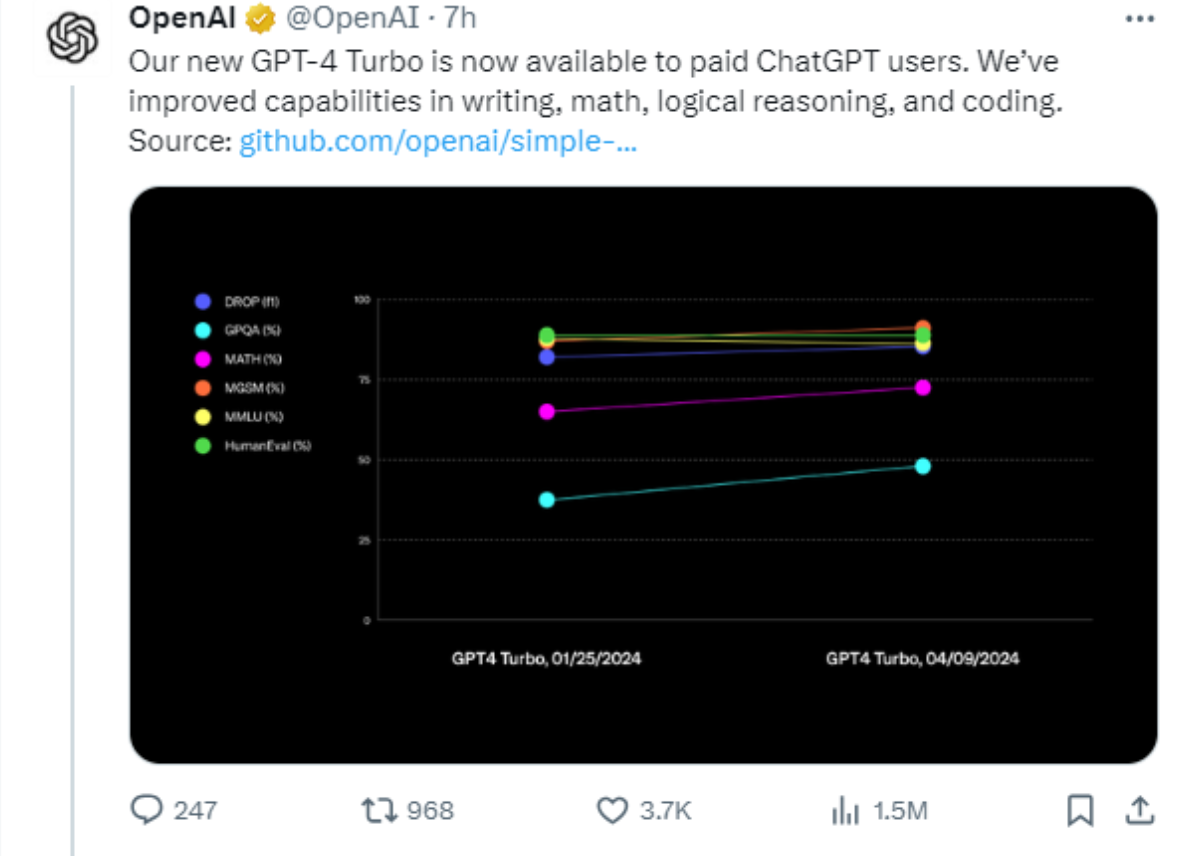Click the OpenAI display name
The image size is (1185, 856).
(182, 17)
